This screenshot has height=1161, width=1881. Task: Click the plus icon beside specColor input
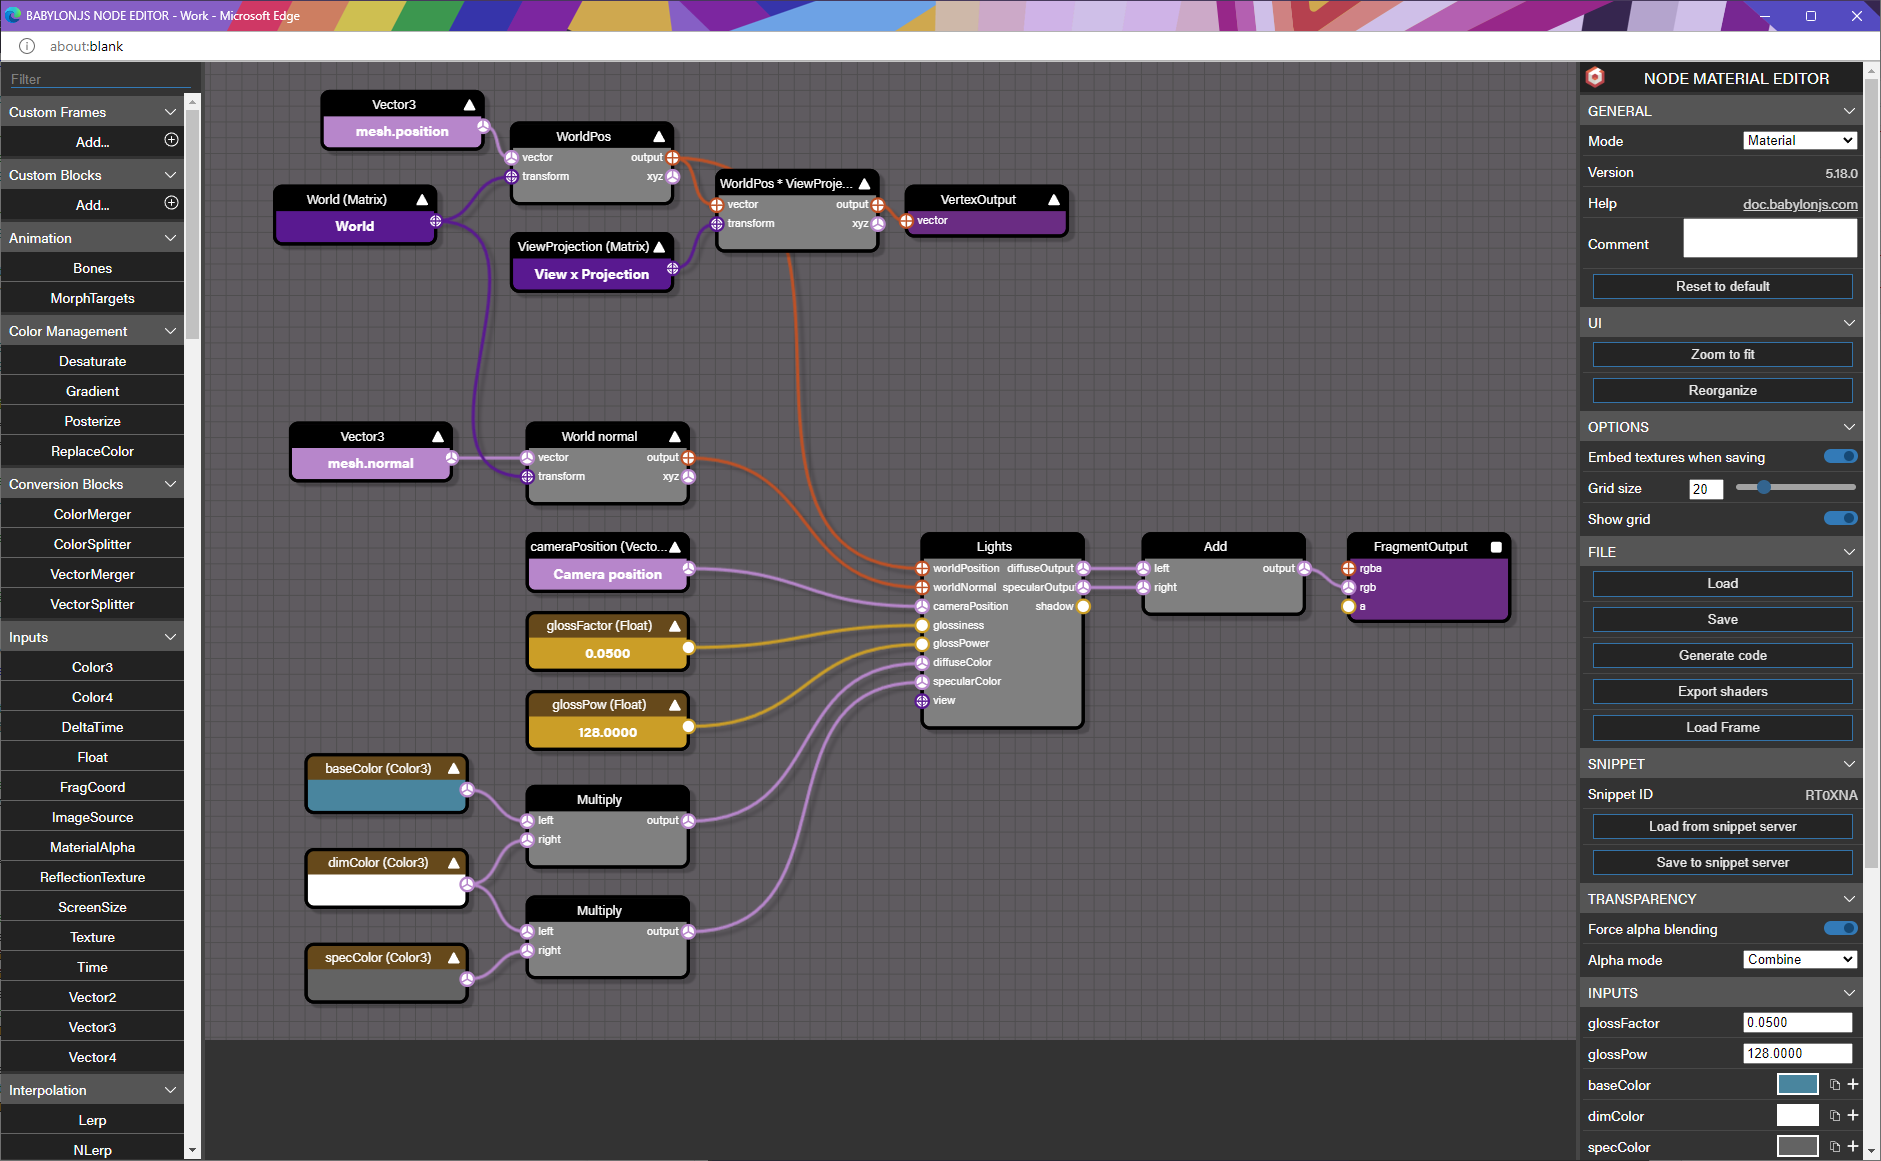(x=1853, y=1146)
